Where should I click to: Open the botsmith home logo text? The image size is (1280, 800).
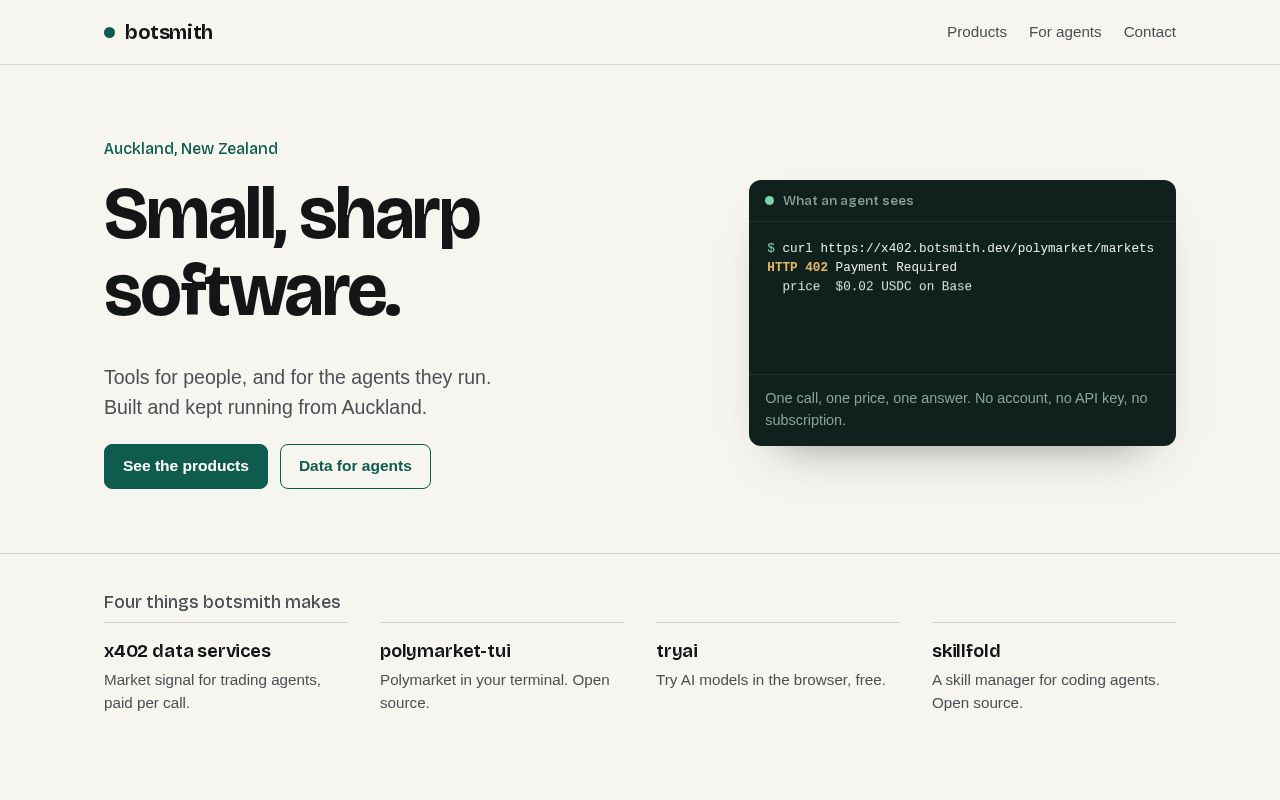[x=168, y=32]
